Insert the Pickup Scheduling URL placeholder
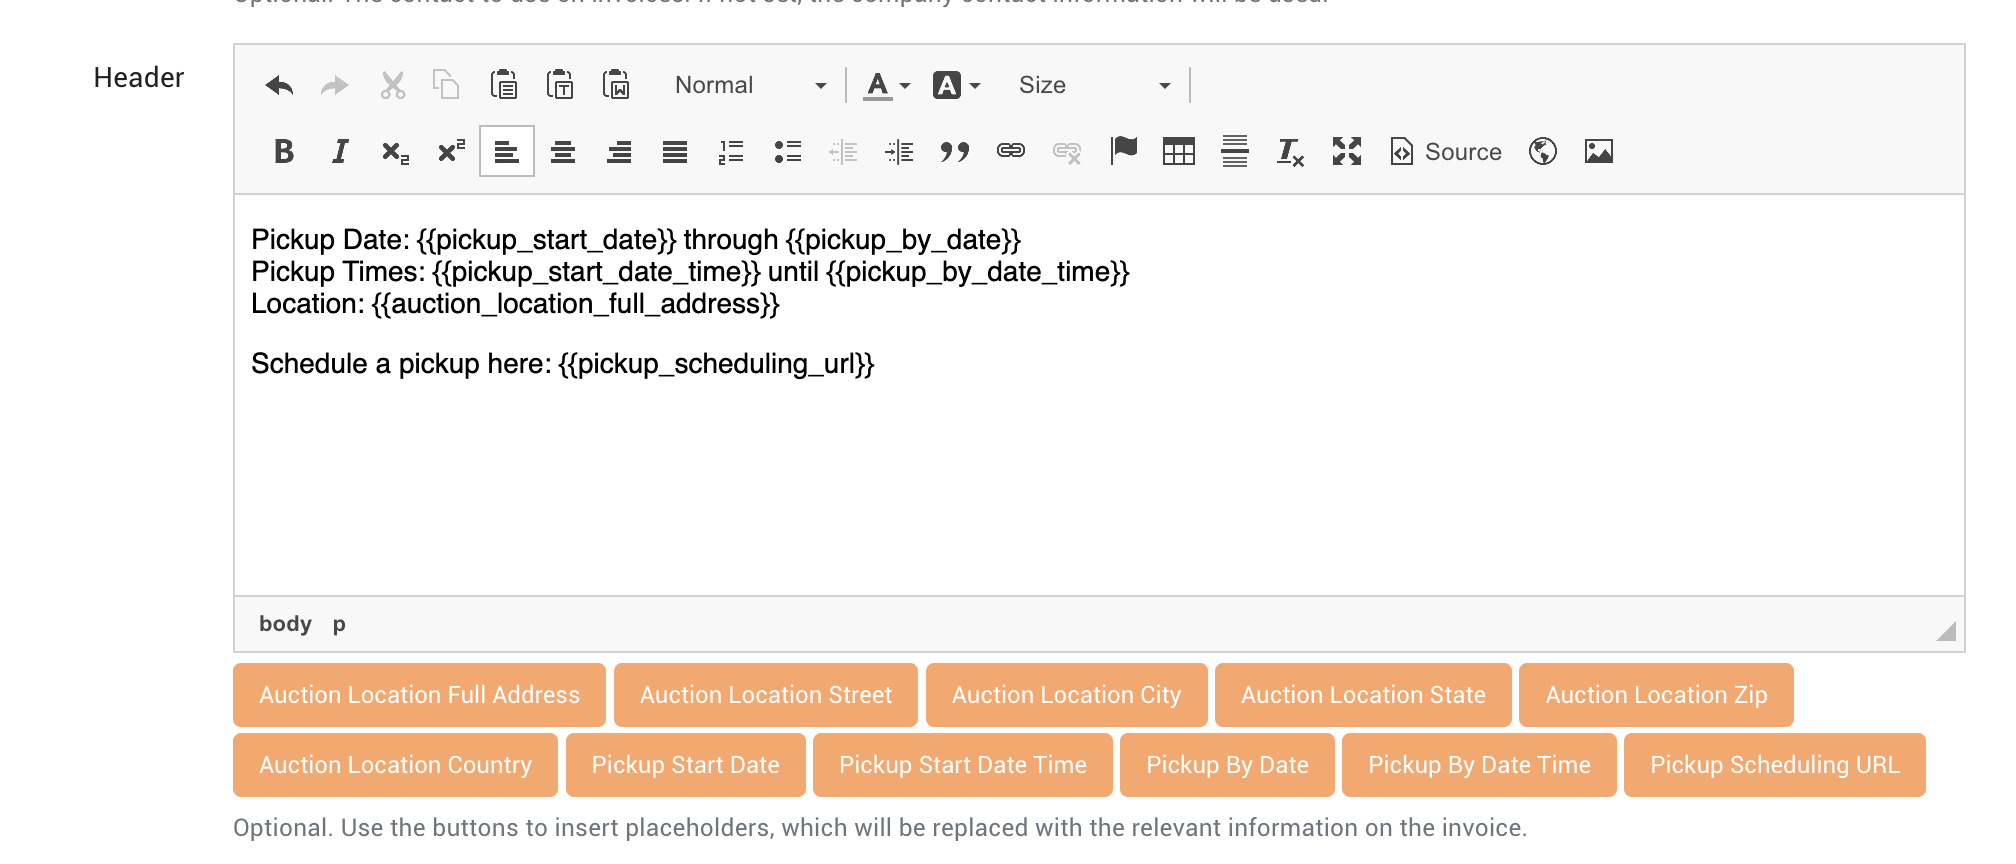2016x864 pixels. [1774, 765]
